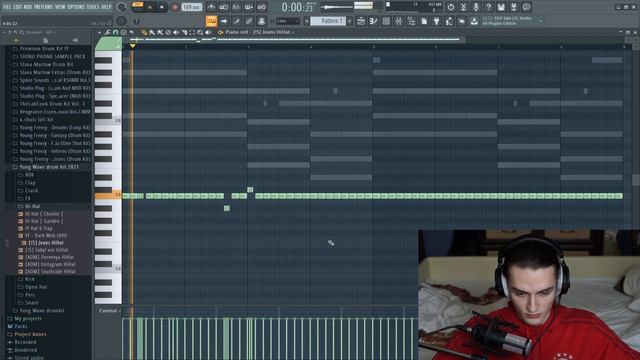
Task: Toggle the piano roll magnet snap icon
Action: 116,32
